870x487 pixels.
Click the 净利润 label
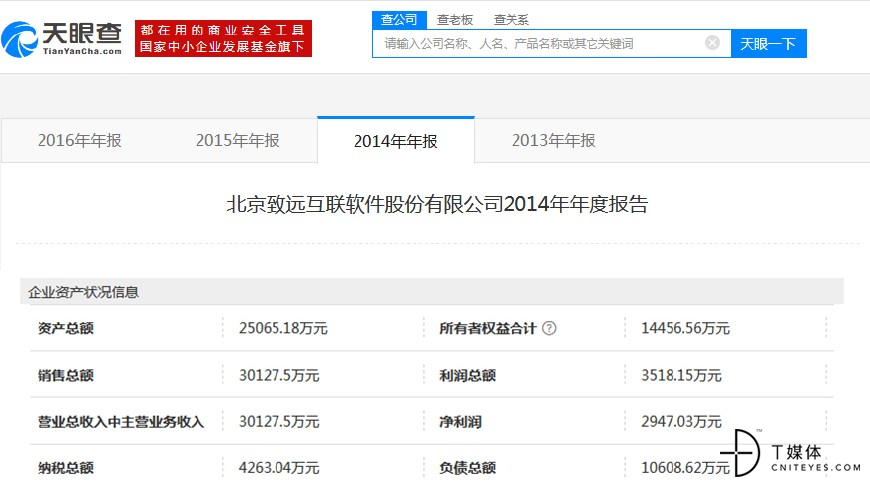tap(461, 422)
